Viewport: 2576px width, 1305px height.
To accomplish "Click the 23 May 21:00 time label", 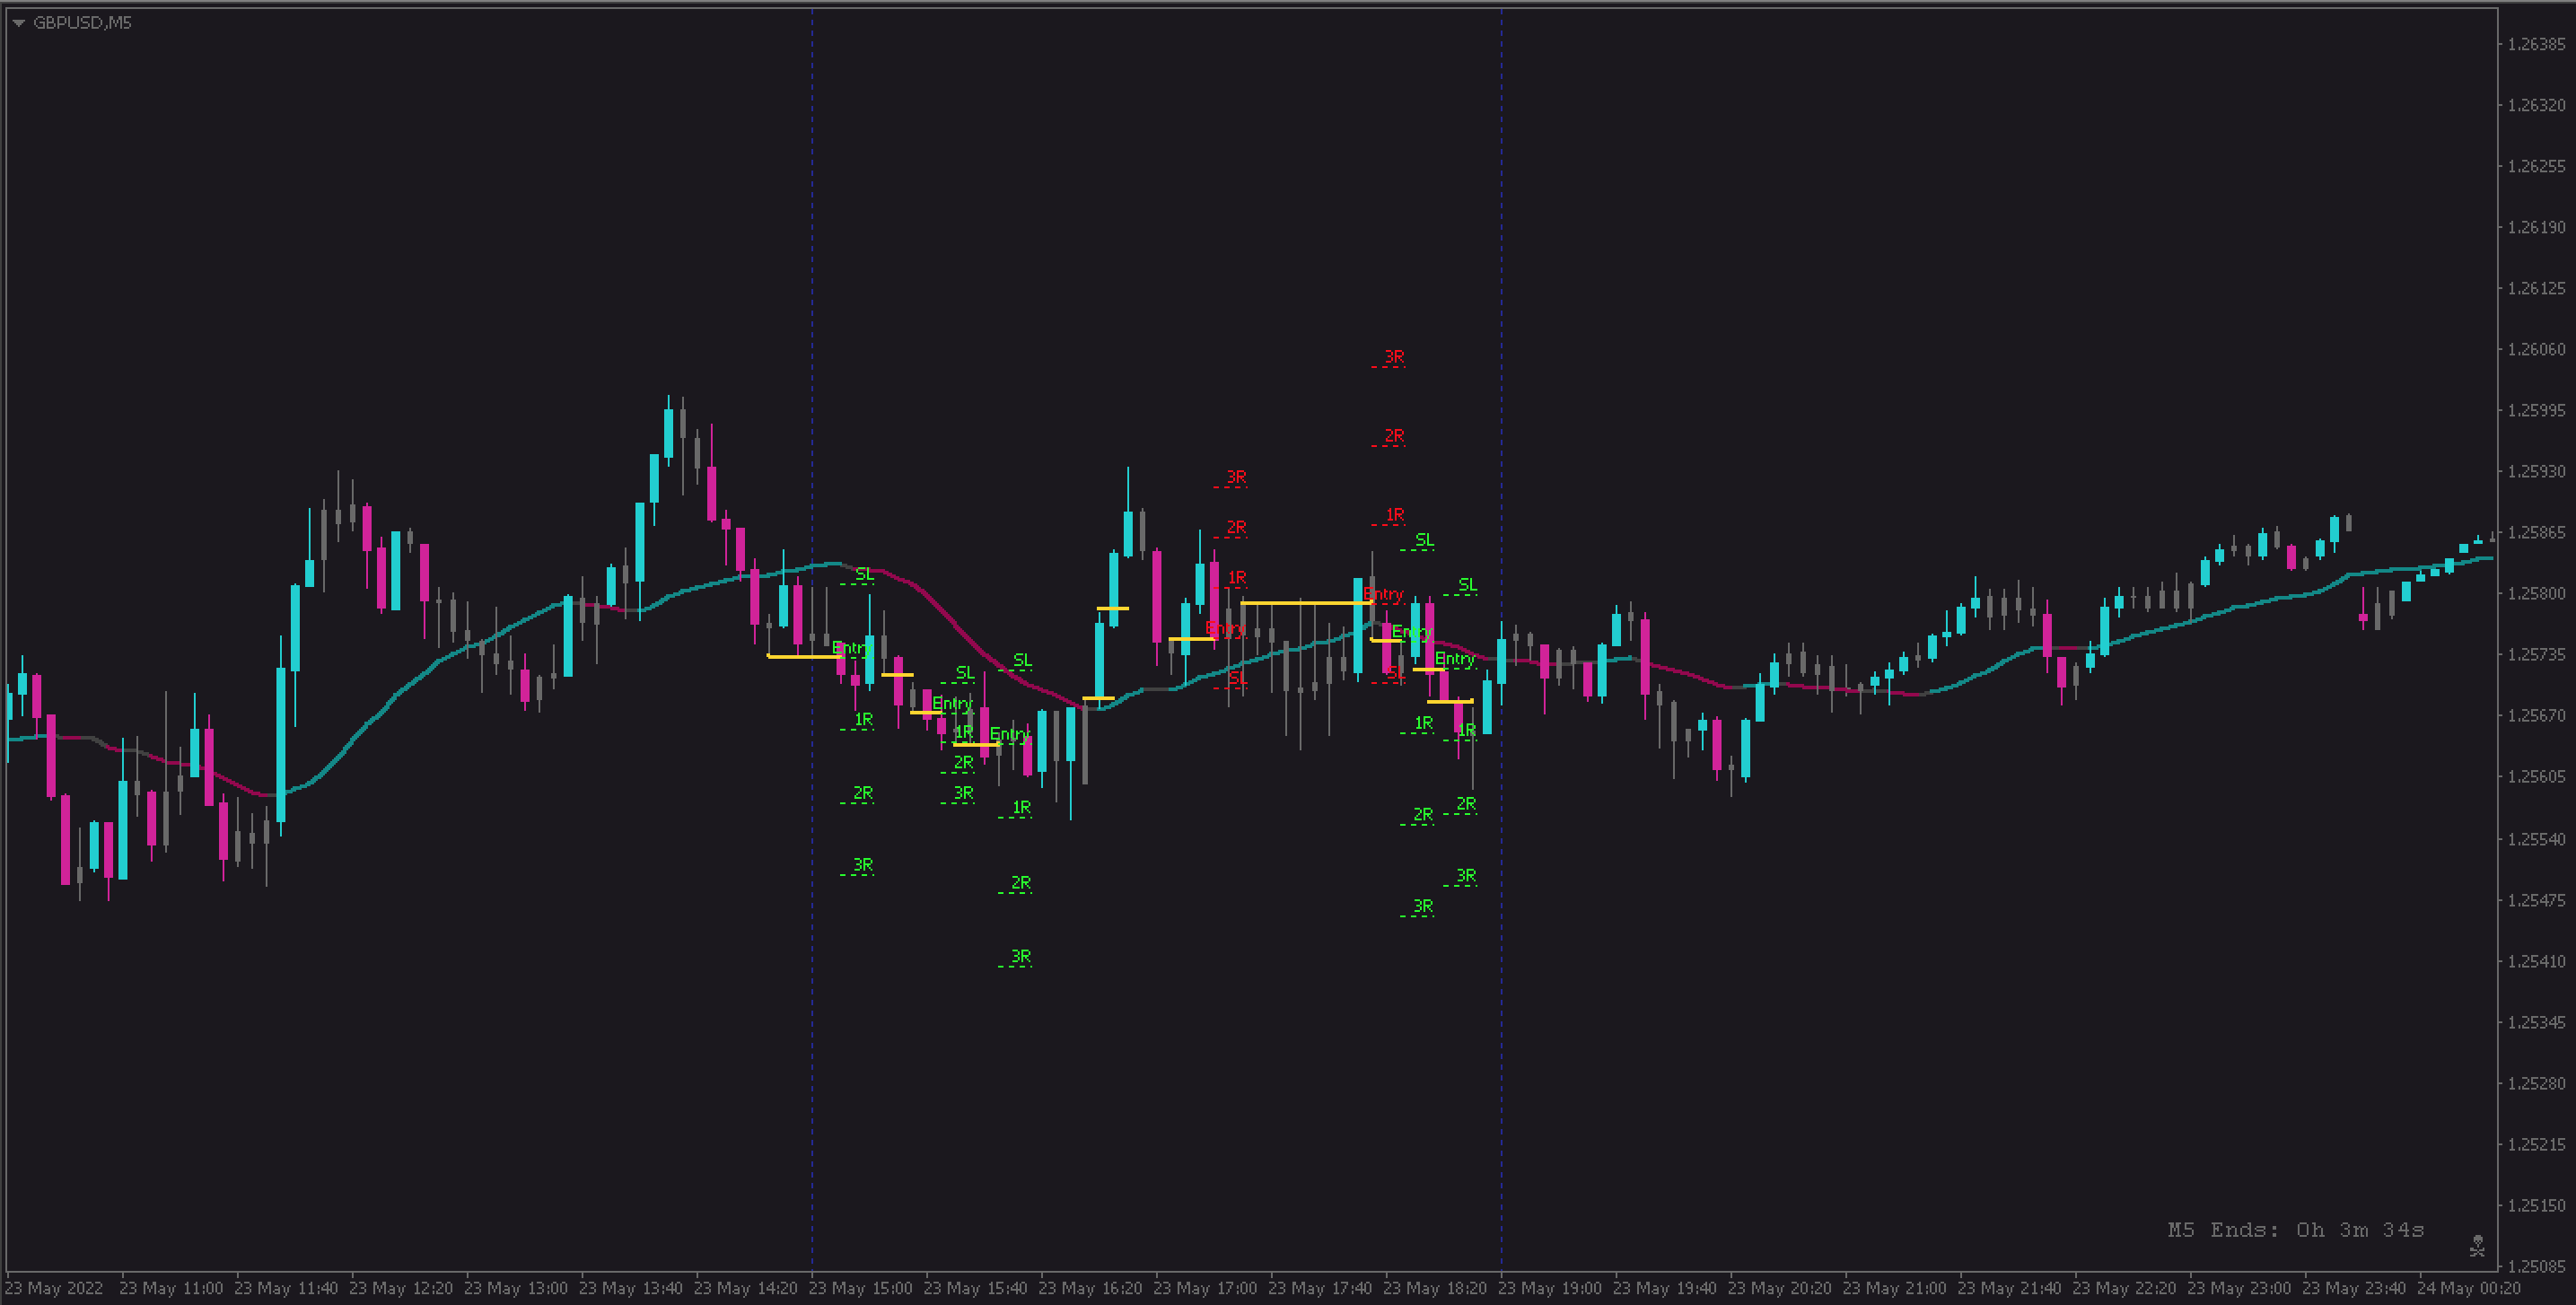I will click(1894, 1288).
